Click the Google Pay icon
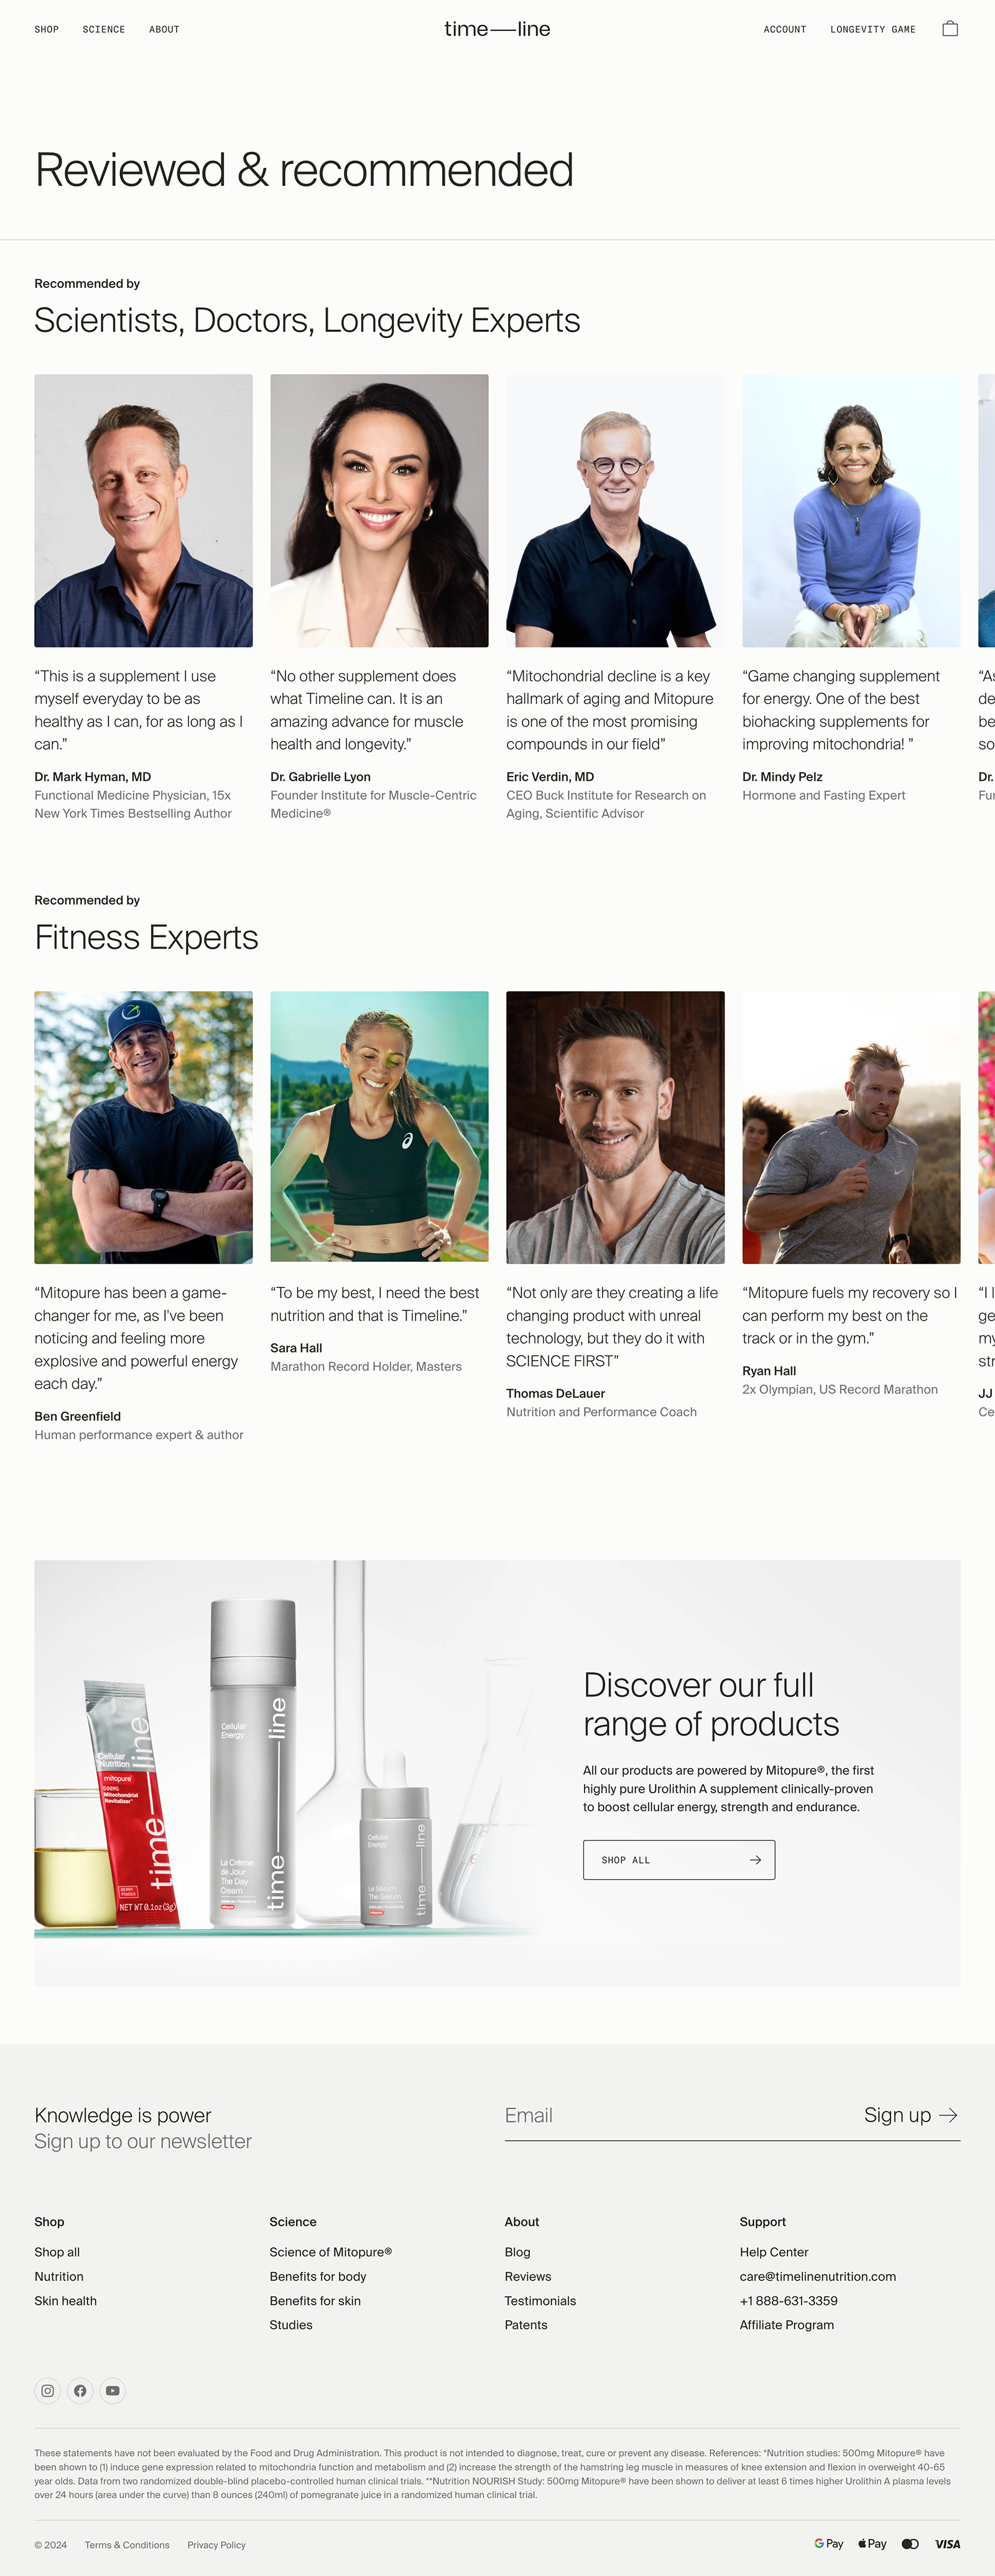The width and height of the screenshot is (995, 2576). click(x=828, y=2544)
